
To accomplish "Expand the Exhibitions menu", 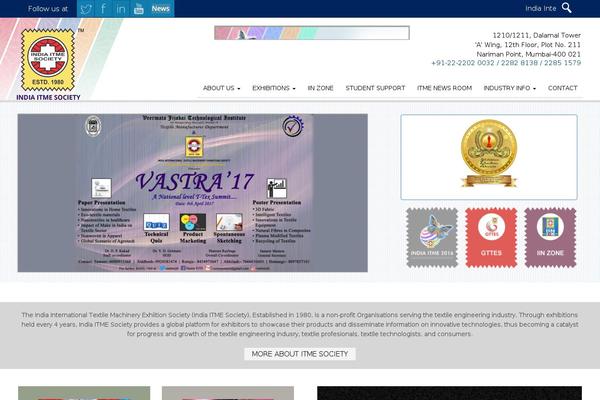I will coord(274,88).
